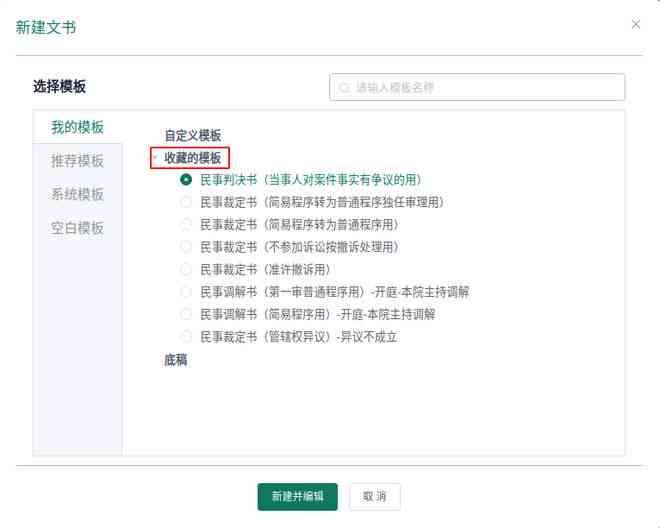
Task: Select radio 民事裁定书（简易程序转为普通程序独任审理用）
Action: 186,202
